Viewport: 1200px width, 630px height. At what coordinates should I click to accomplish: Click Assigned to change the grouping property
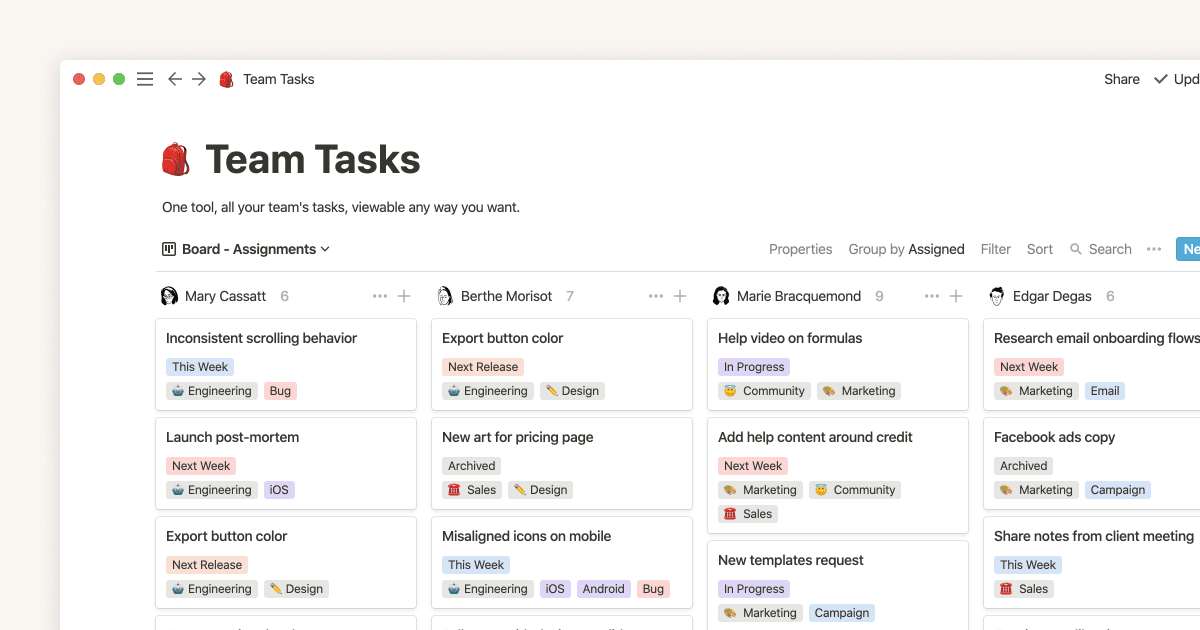coord(936,248)
